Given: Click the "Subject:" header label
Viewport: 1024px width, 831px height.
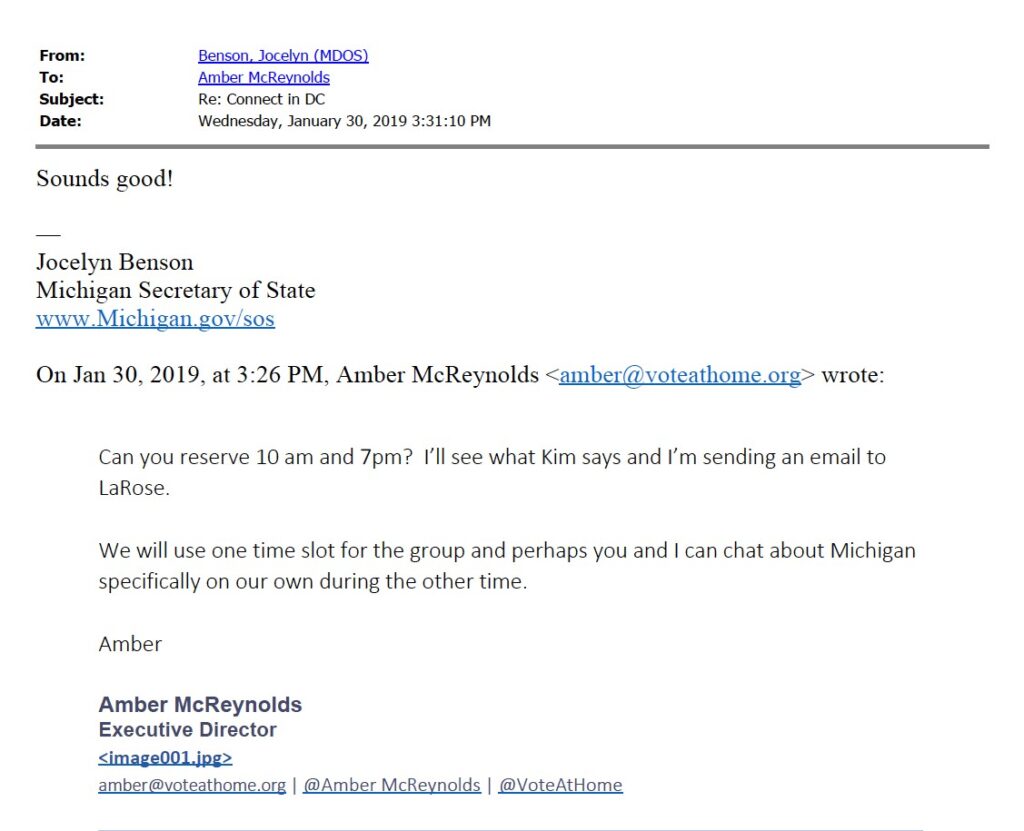Looking at the screenshot, I should [71, 100].
